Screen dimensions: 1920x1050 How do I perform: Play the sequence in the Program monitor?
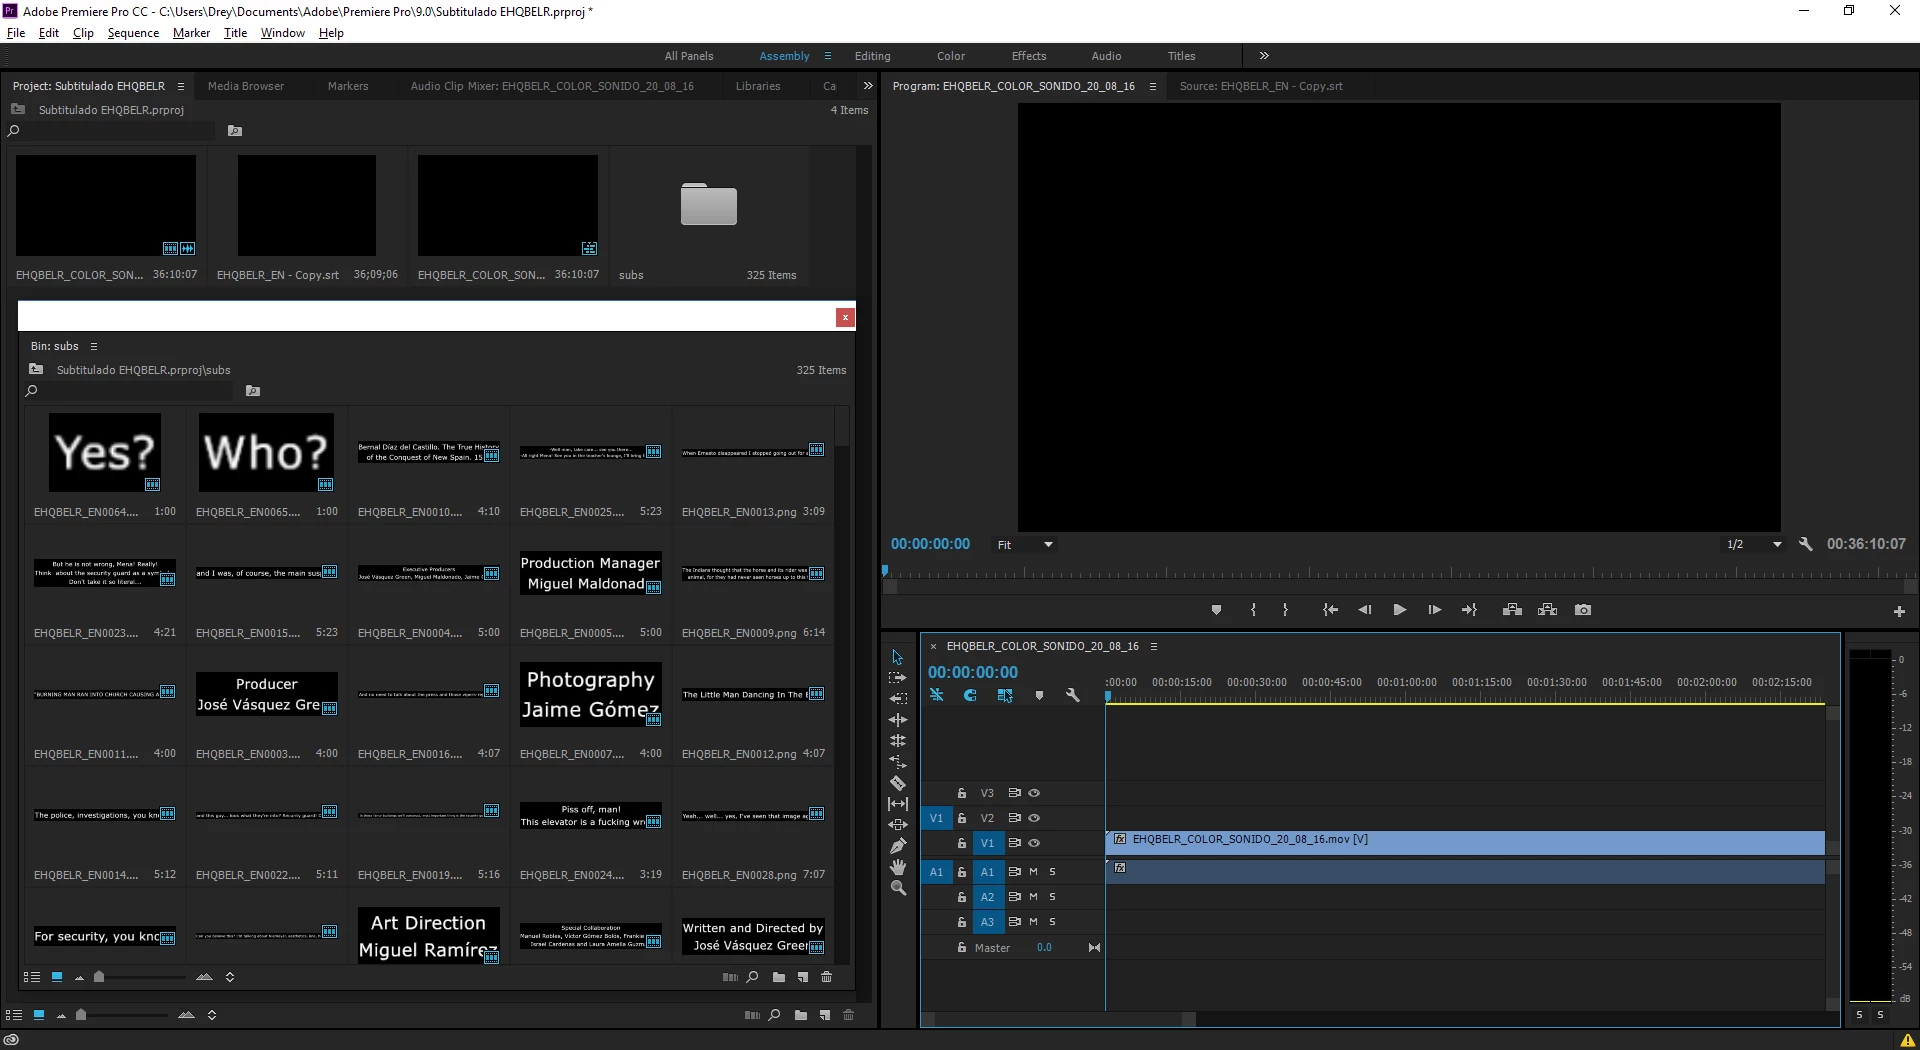point(1400,610)
